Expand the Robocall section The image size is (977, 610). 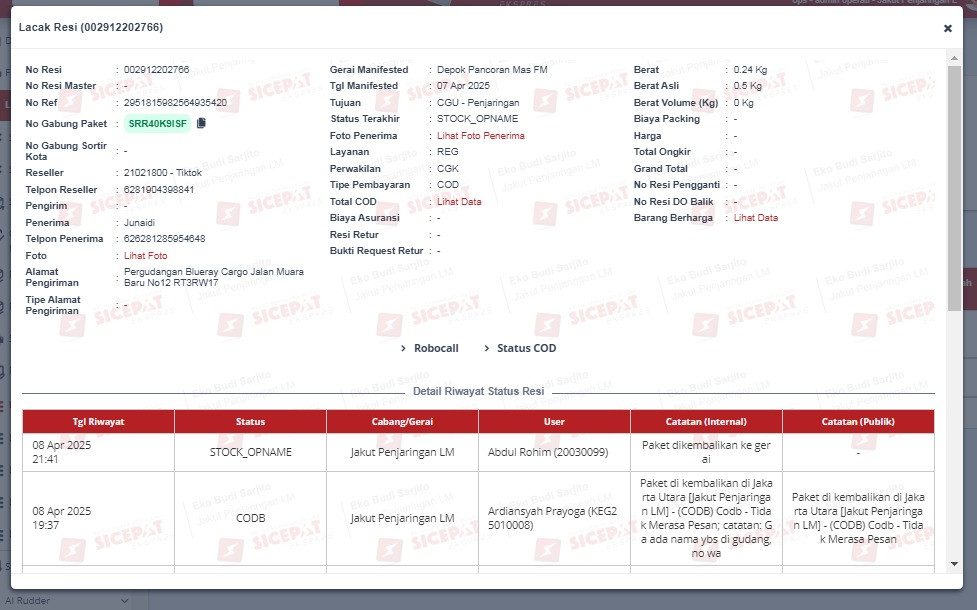tap(430, 348)
